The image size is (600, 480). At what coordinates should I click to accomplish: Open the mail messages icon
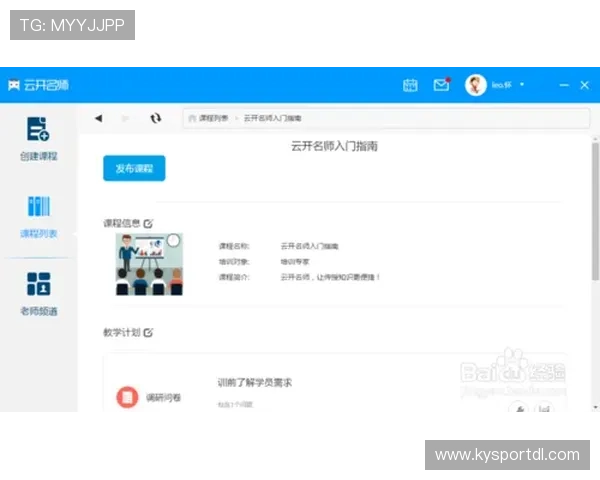point(442,85)
